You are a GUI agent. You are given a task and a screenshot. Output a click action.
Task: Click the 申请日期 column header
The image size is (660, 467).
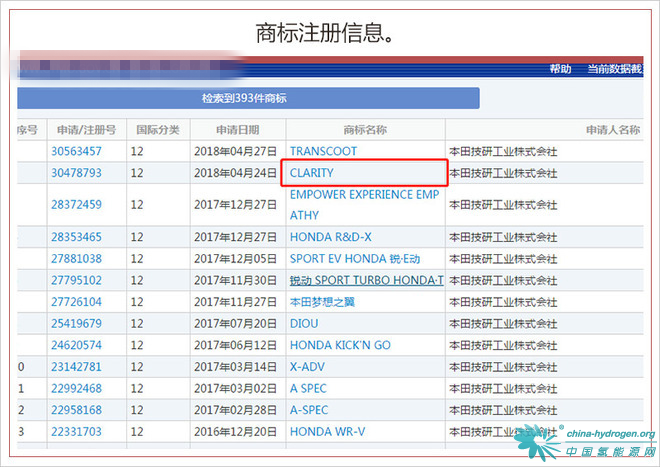[237, 130]
